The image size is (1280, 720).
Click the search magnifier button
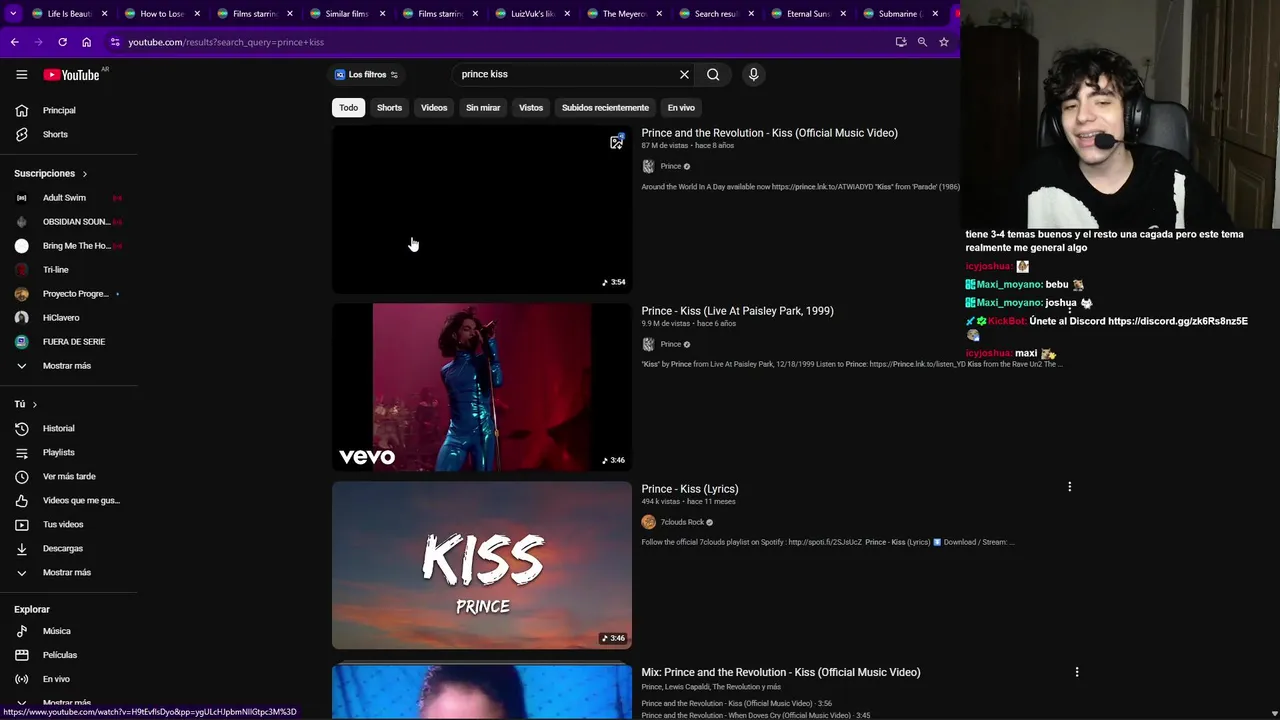pos(713,74)
